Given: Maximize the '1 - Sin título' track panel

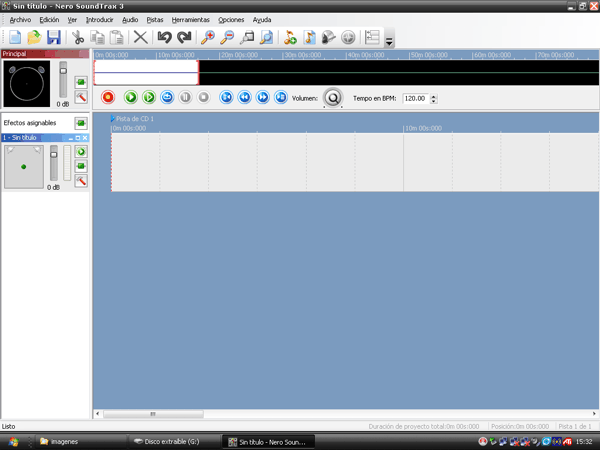Looking at the screenshot, I should (78, 138).
